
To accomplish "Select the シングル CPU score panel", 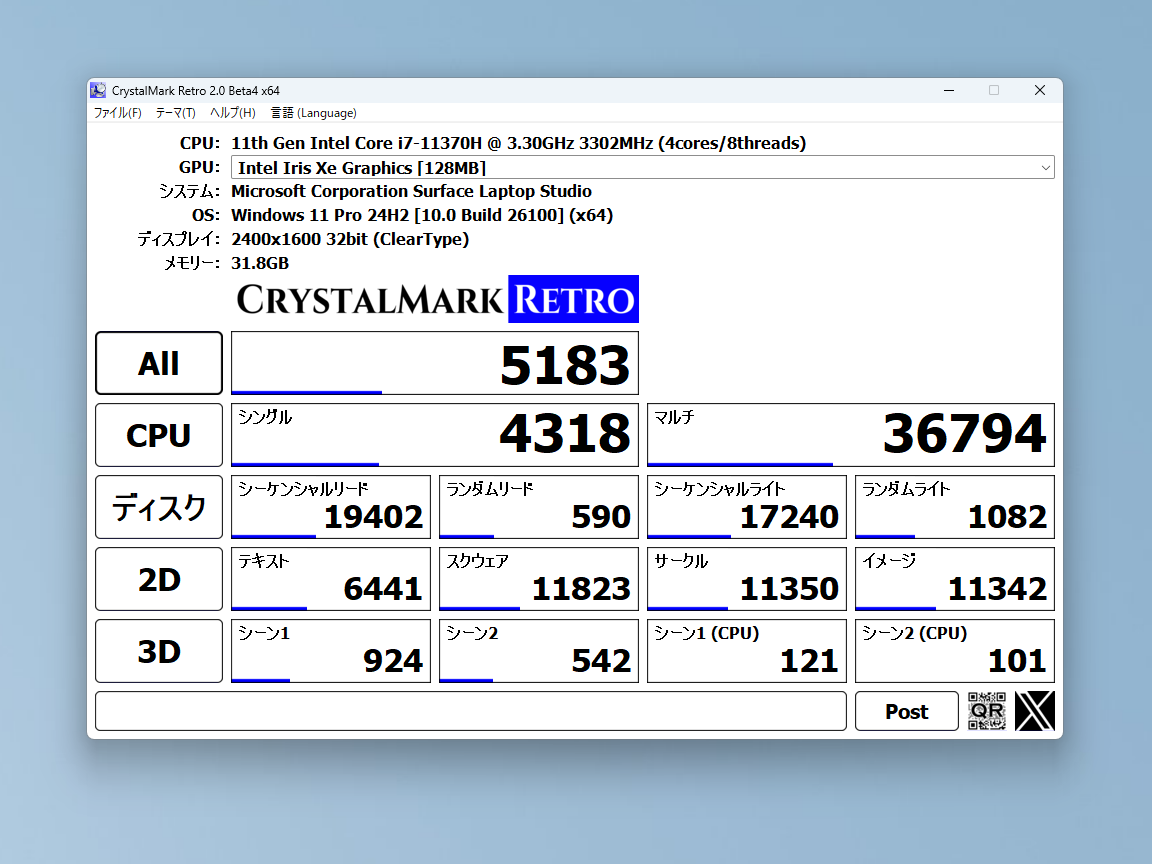I will [434, 435].
